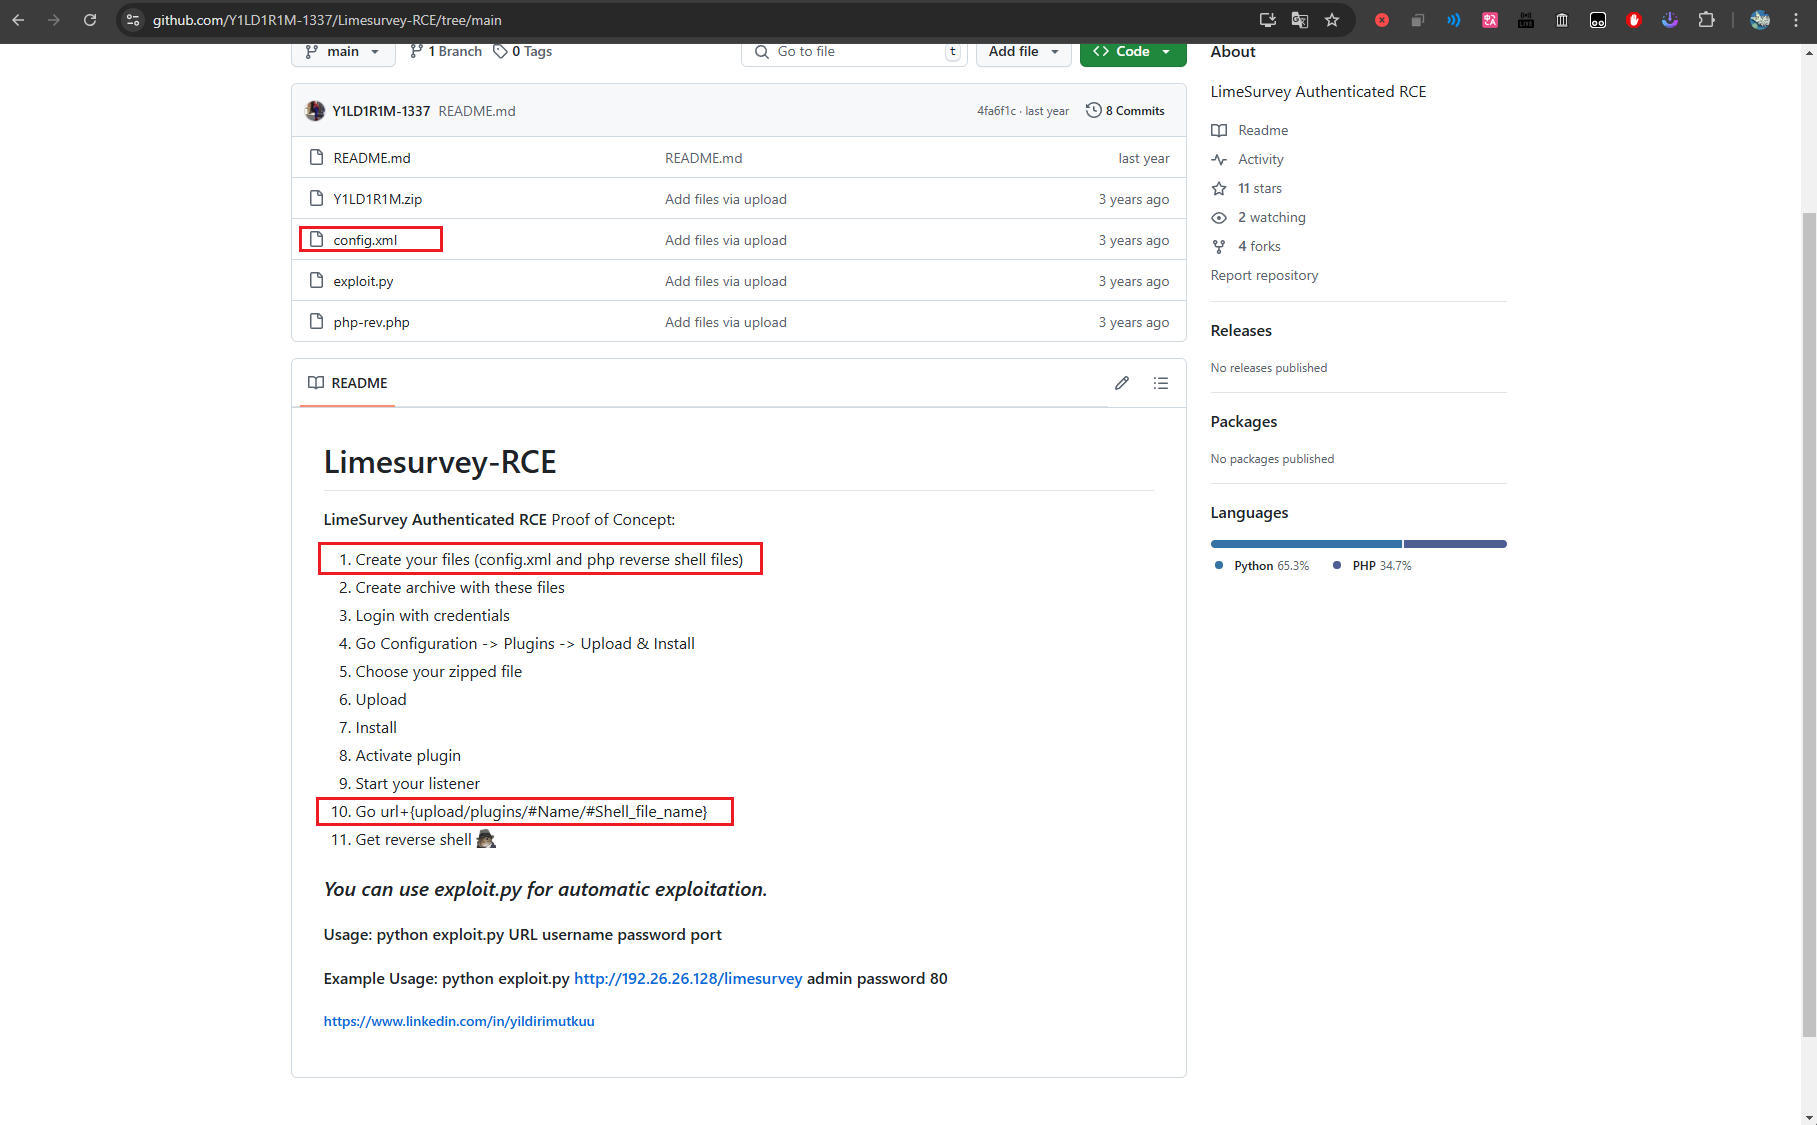Image resolution: width=1817 pixels, height=1125 pixels.
Task: Open the red stop-hand ad blocker extension
Action: 1634,20
